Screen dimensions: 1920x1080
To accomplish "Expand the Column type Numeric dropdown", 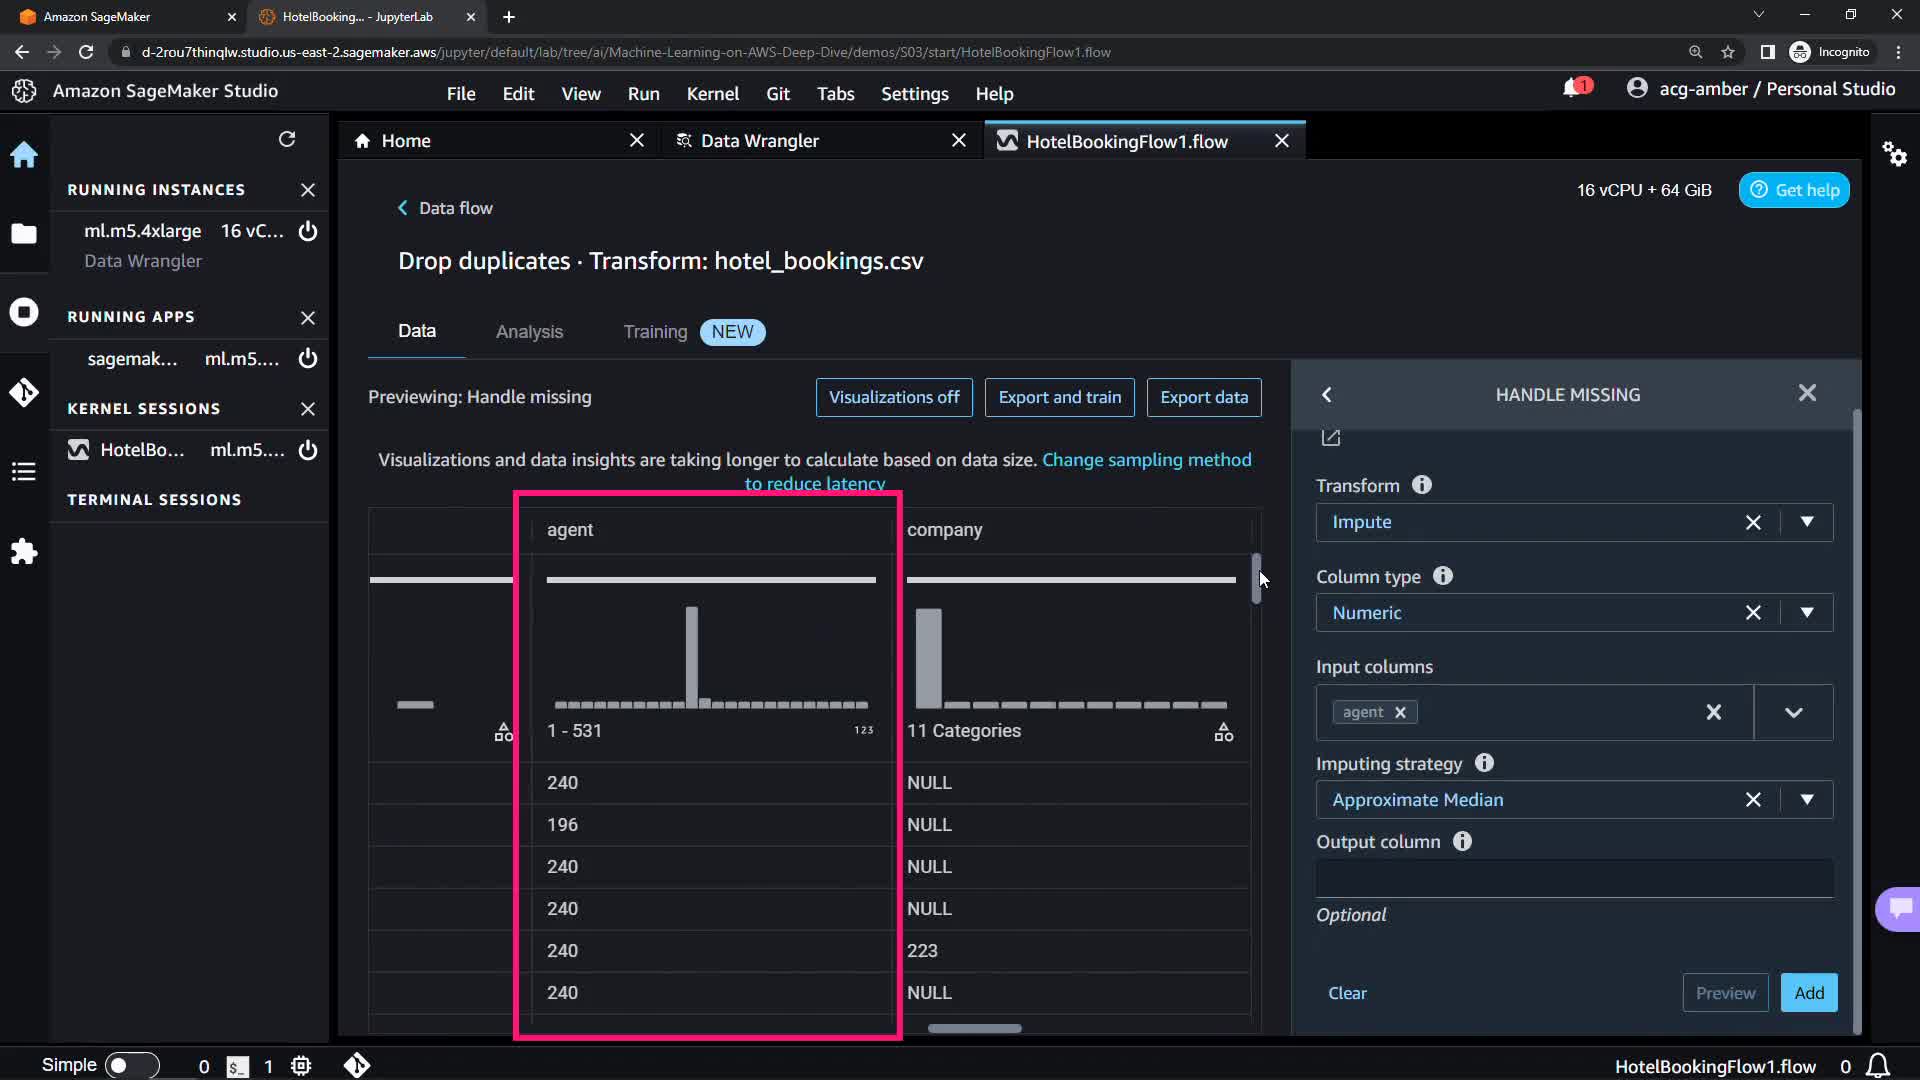I will pos(1806,612).
